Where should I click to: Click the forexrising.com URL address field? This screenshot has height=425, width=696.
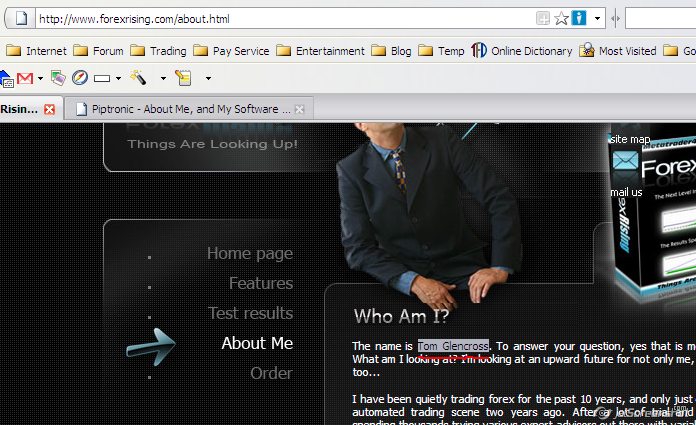pyautogui.click(x=284, y=19)
